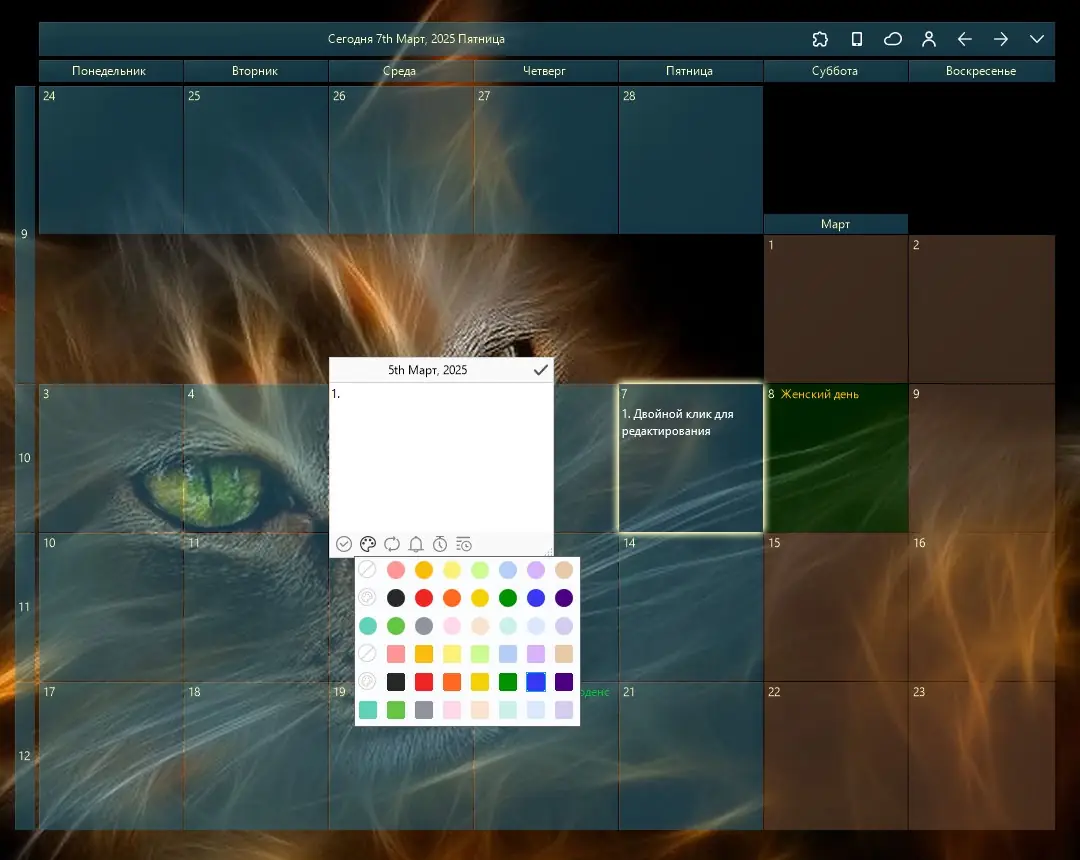Select the no-color option in the square swatch row

point(368,653)
